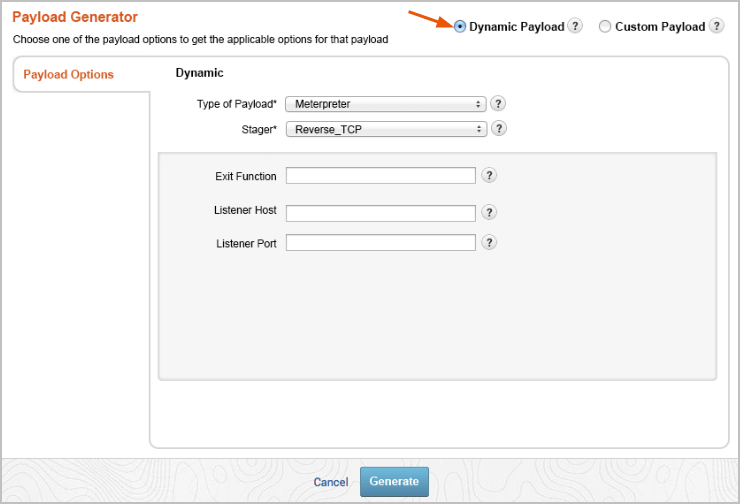Image resolution: width=740 pixels, height=504 pixels.
Task: Expand the Stager dropdown
Action: point(385,129)
